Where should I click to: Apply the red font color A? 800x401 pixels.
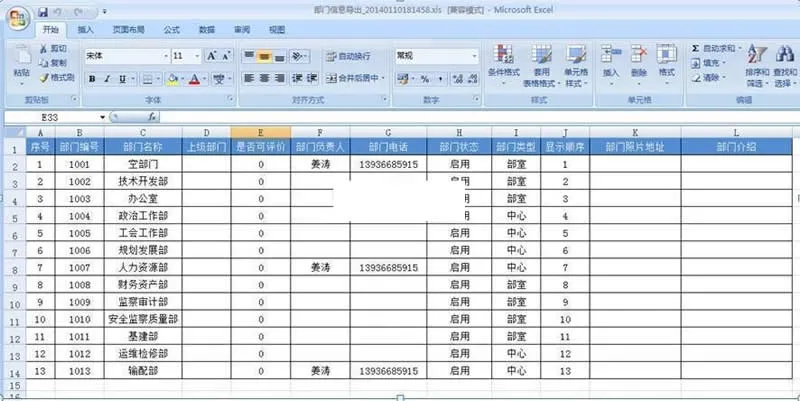pyautogui.click(x=194, y=79)
